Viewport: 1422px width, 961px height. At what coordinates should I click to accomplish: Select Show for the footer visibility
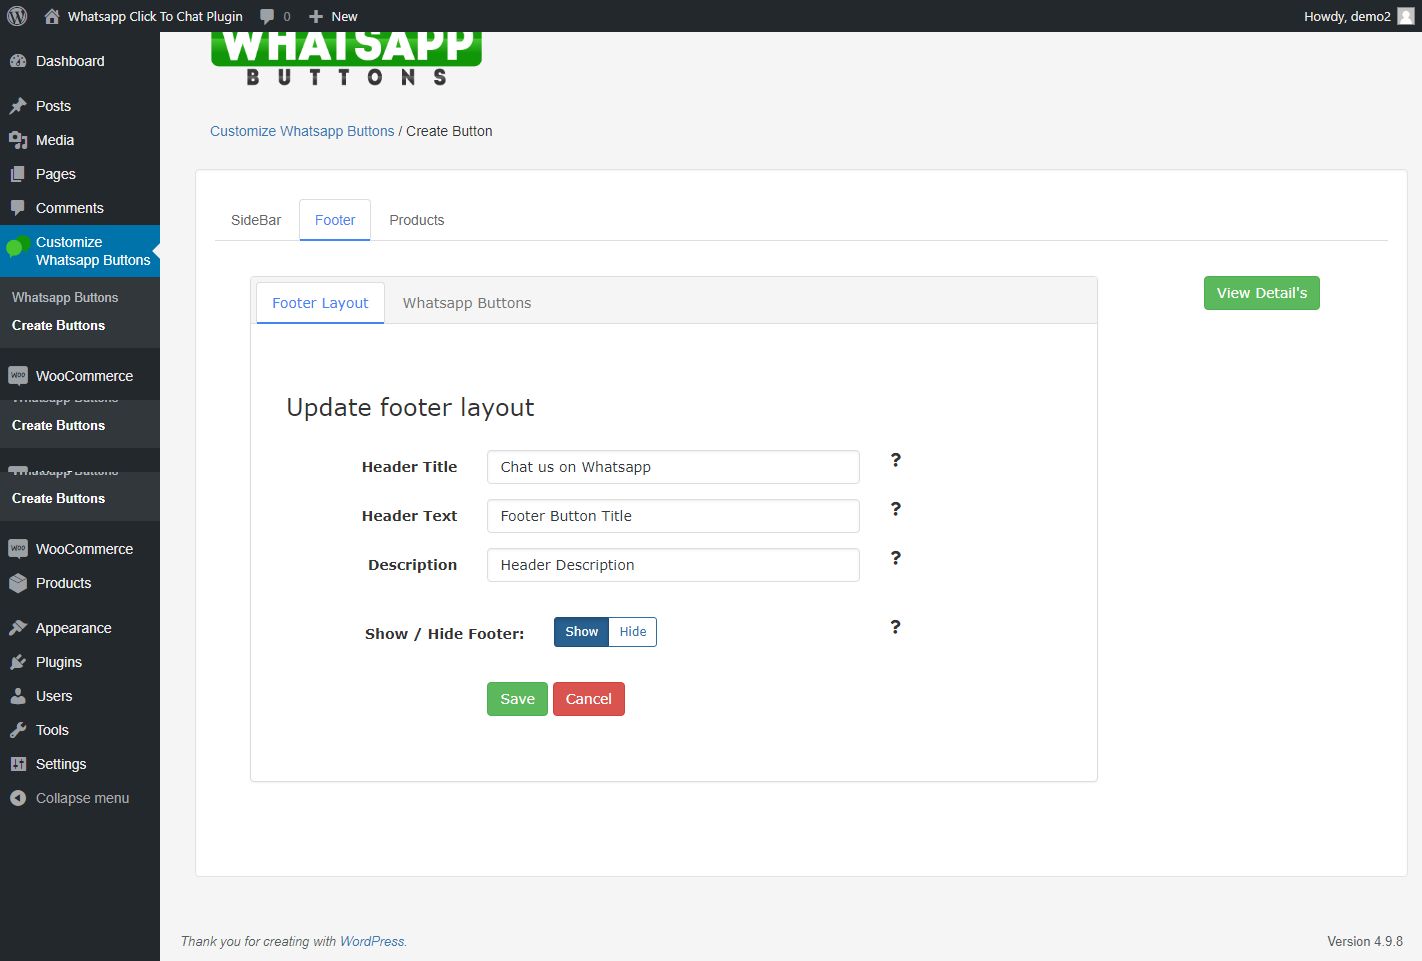coord(581,632)
